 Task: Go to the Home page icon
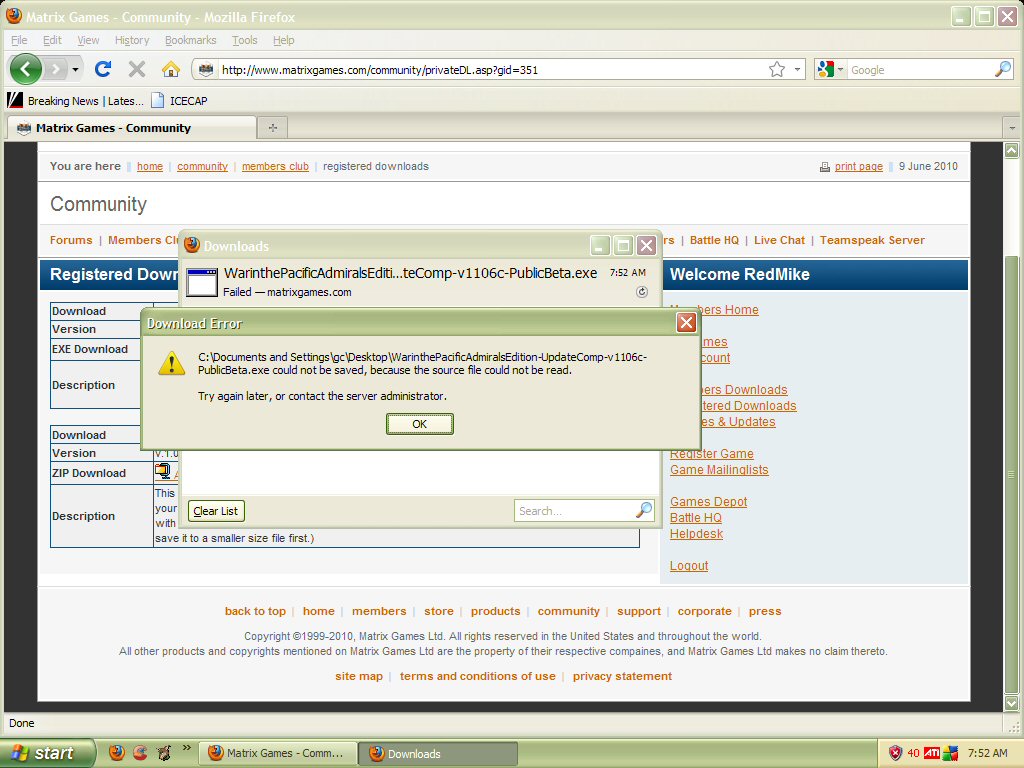[170, 69]
